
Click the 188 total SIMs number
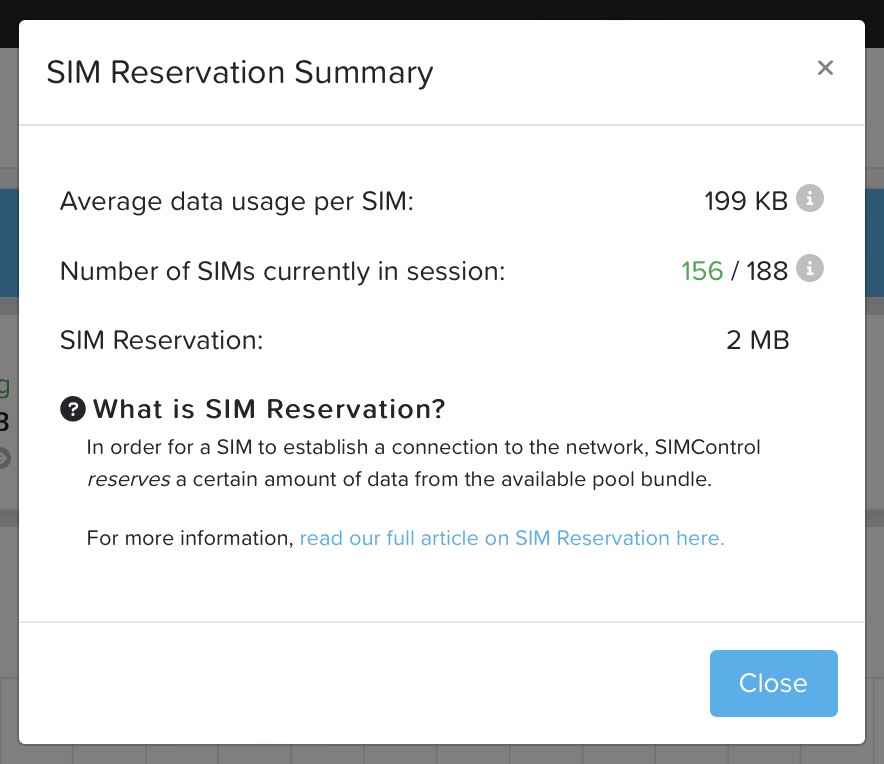click(767, 271)
